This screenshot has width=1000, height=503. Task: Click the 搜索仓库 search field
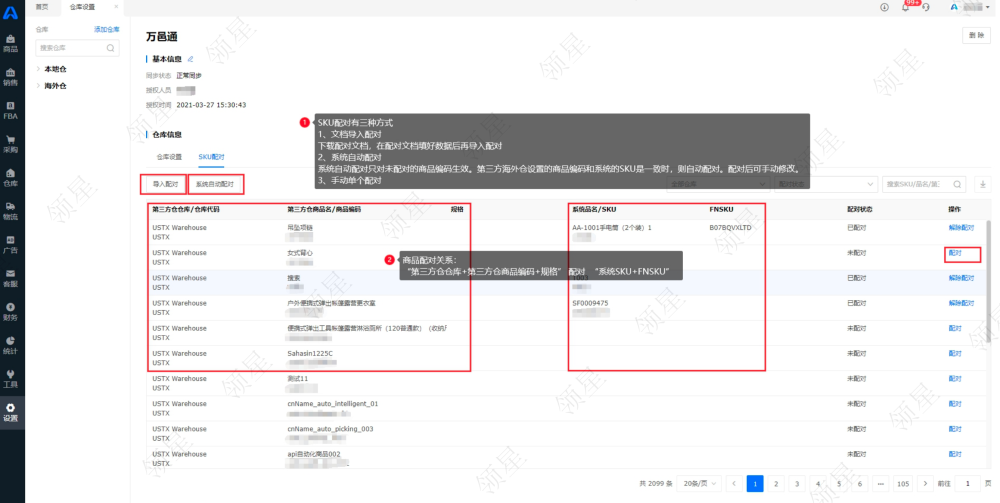coord(77,47)
